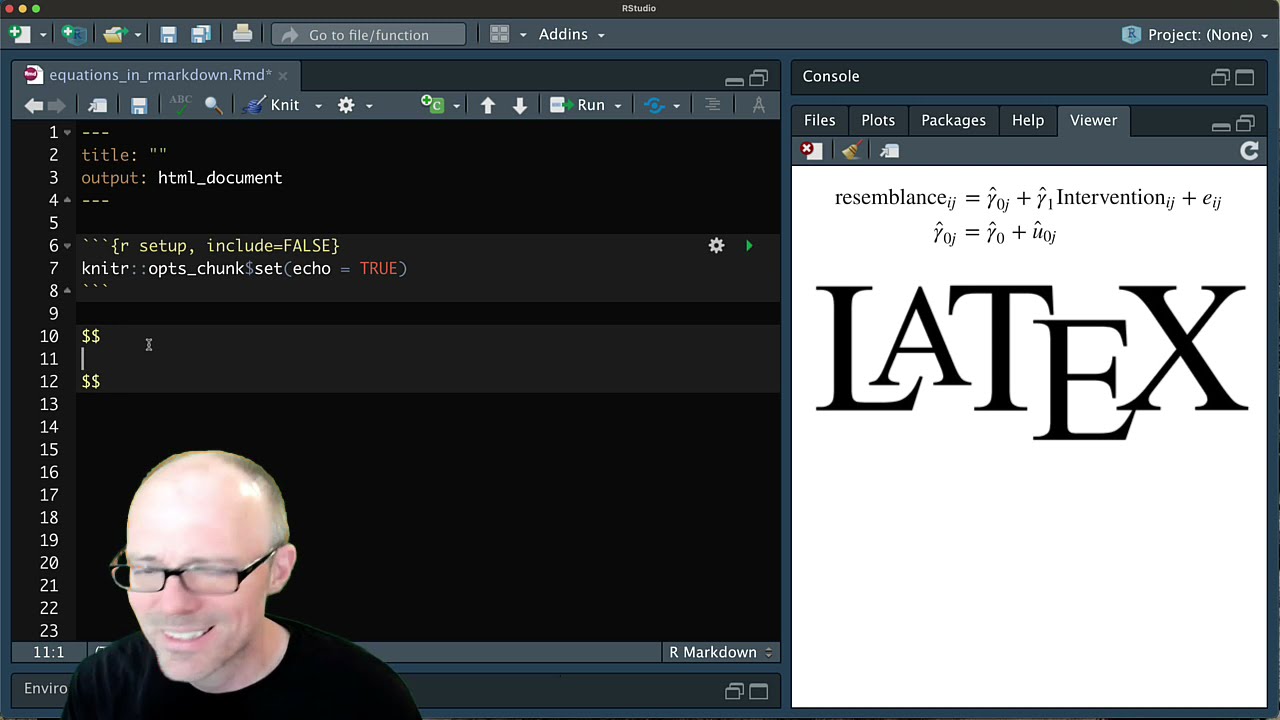1280x720 pixels.
Task: Click the 11:1 cursor position indicator
Action: click(48, 652)
